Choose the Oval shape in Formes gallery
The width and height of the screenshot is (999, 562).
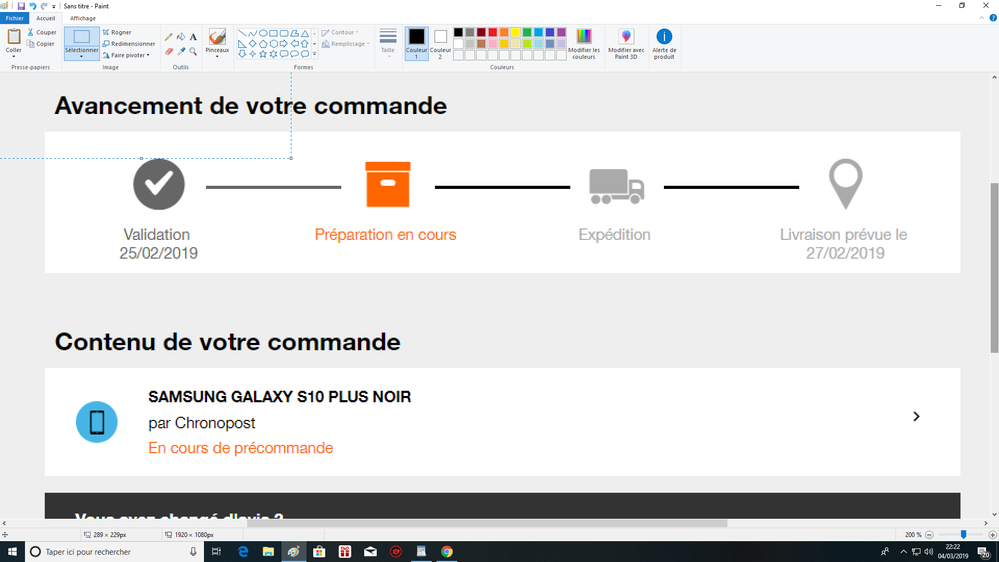pyautogui.click(x=262, y=33)
